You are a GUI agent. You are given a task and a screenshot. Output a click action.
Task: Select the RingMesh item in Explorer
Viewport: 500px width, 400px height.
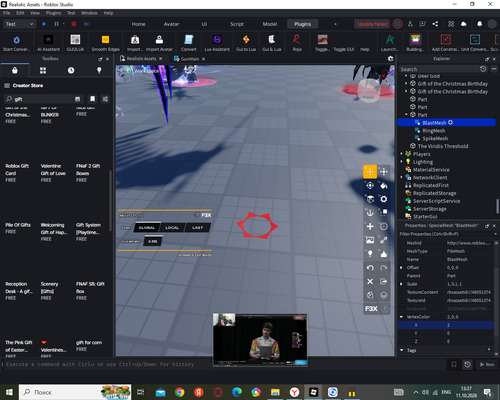pyautogui.click(x=434, y=131)
